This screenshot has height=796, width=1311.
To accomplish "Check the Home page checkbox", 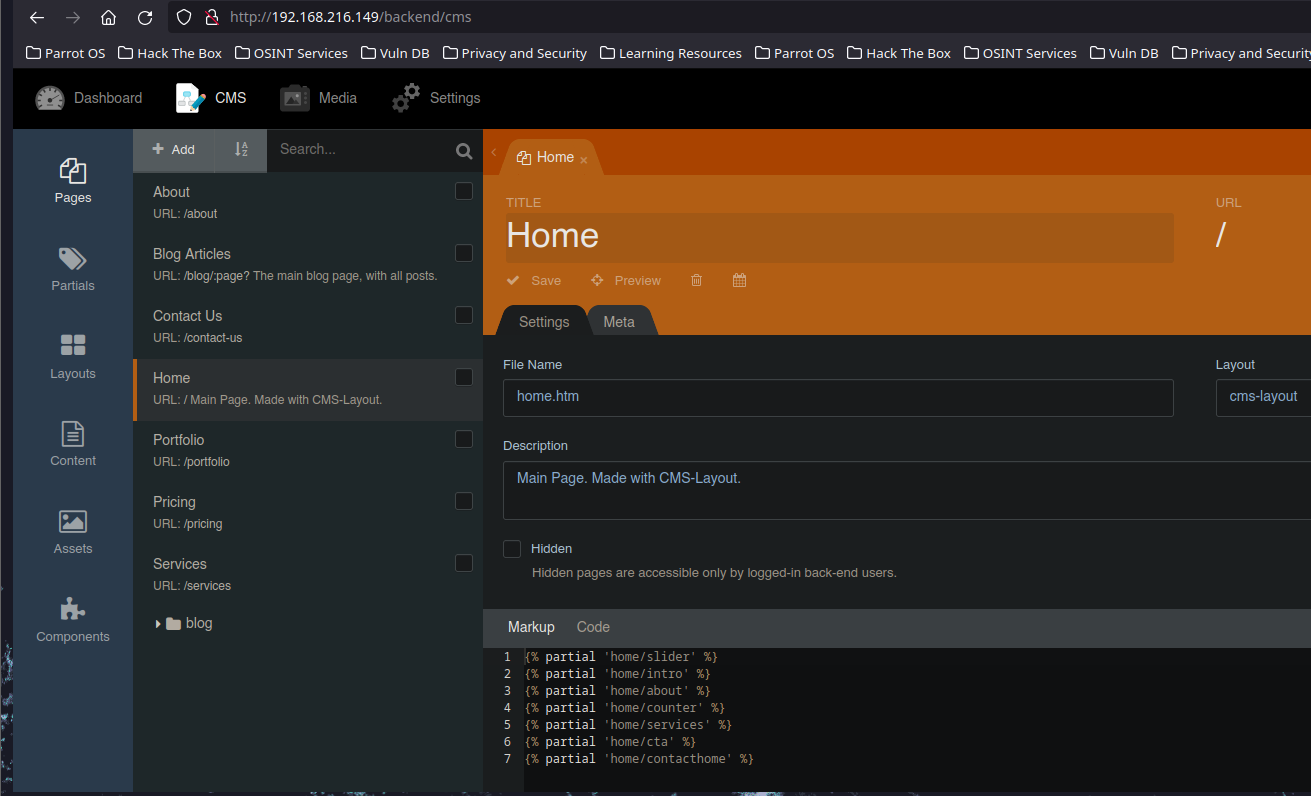I will coord(464,377).
